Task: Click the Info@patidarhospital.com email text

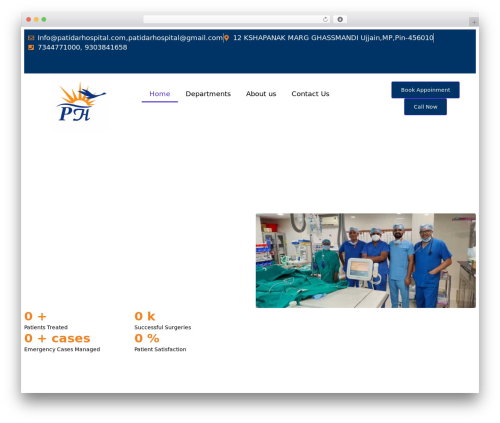Action: (x=130, y=38)
